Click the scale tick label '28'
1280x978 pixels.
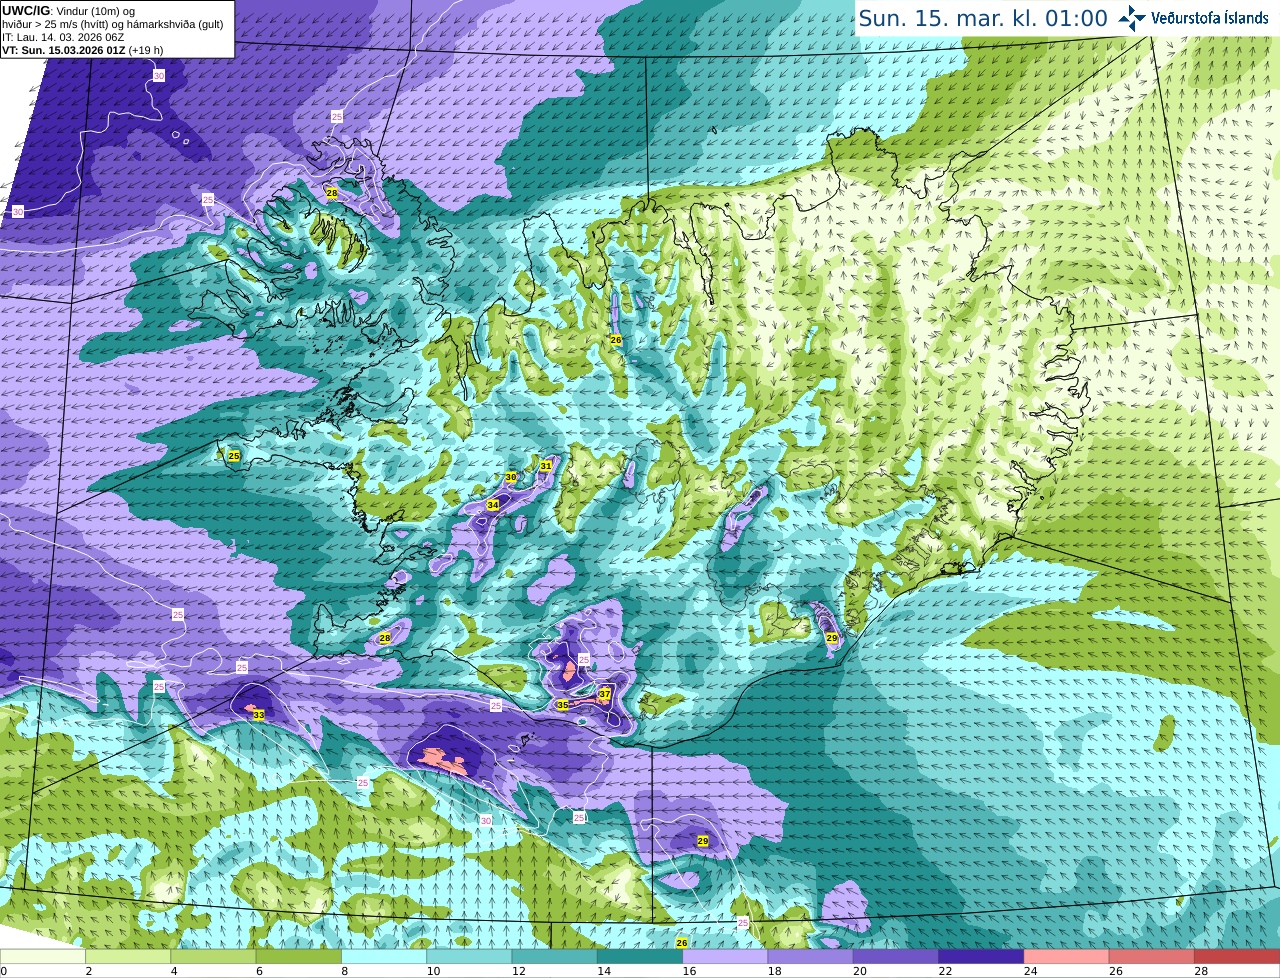tap(1201, 971)
